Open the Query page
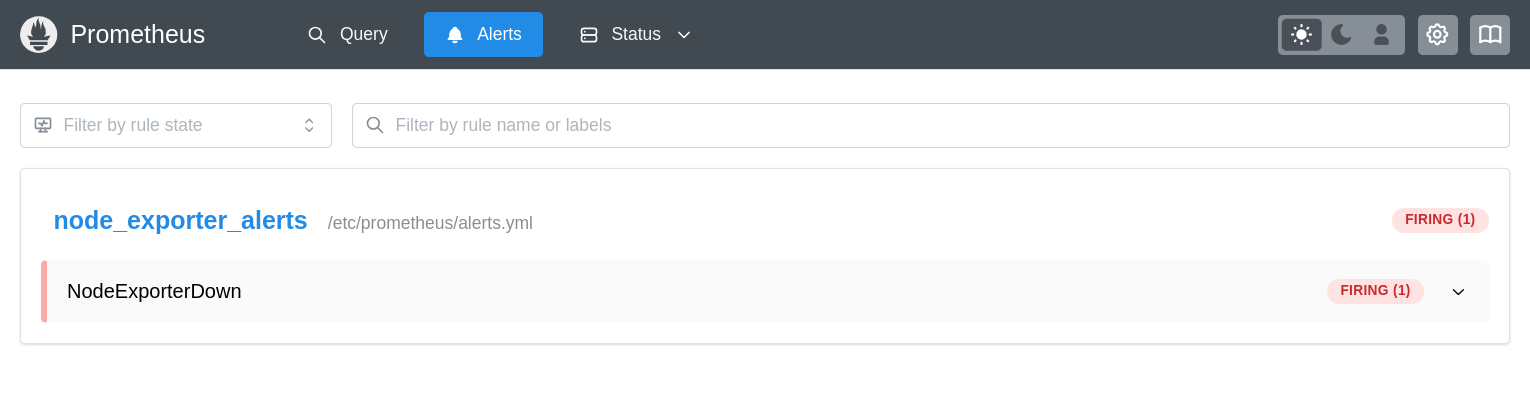This screenshot has width=1530, height=393. click(x=347, y=34)
